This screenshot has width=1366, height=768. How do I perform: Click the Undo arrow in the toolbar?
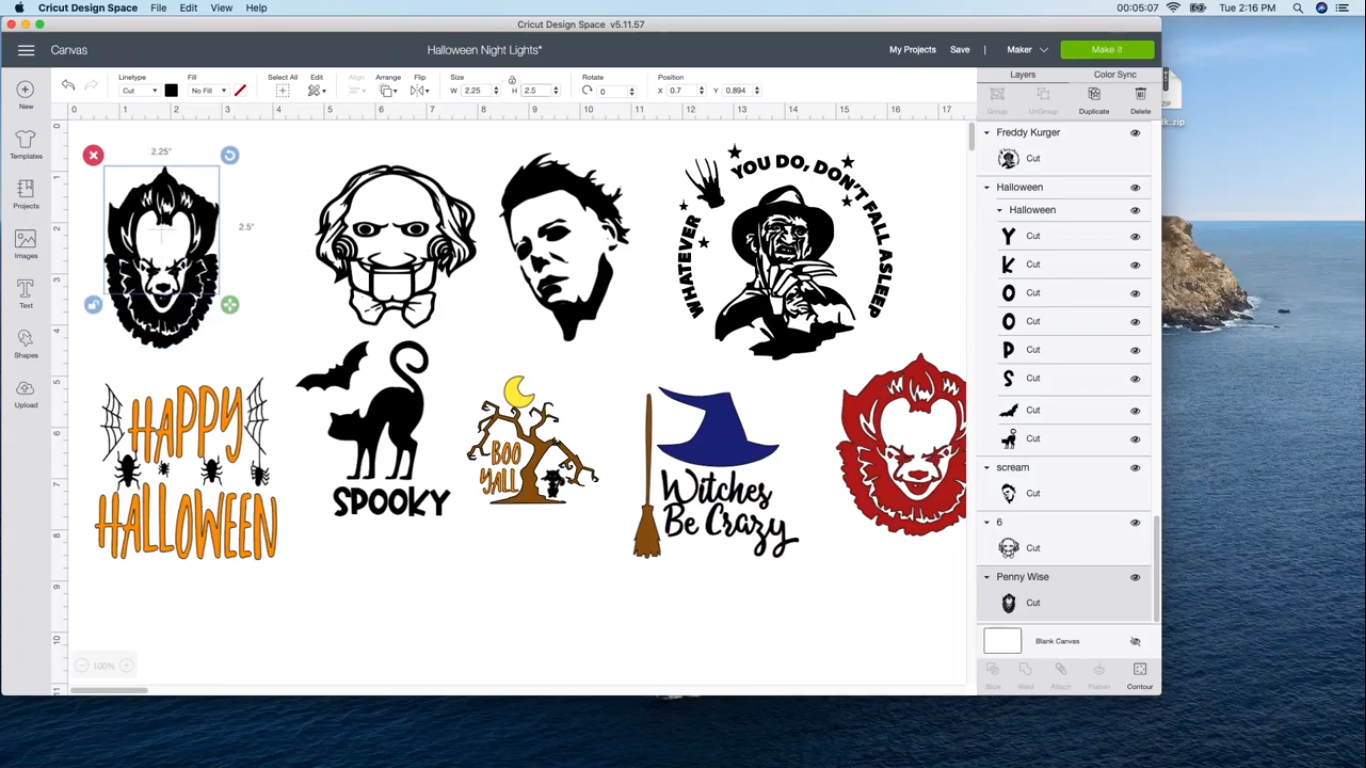[x=68, y=85]
